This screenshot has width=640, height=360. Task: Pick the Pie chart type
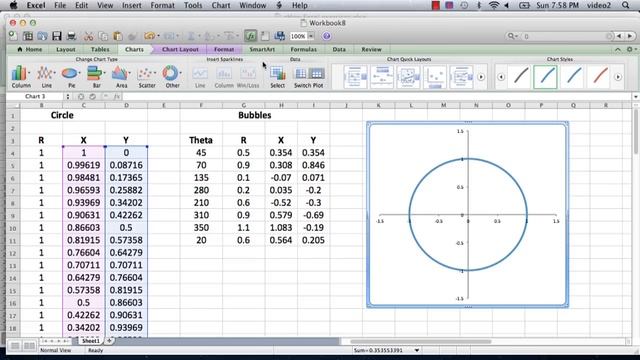tap(71, 76)
